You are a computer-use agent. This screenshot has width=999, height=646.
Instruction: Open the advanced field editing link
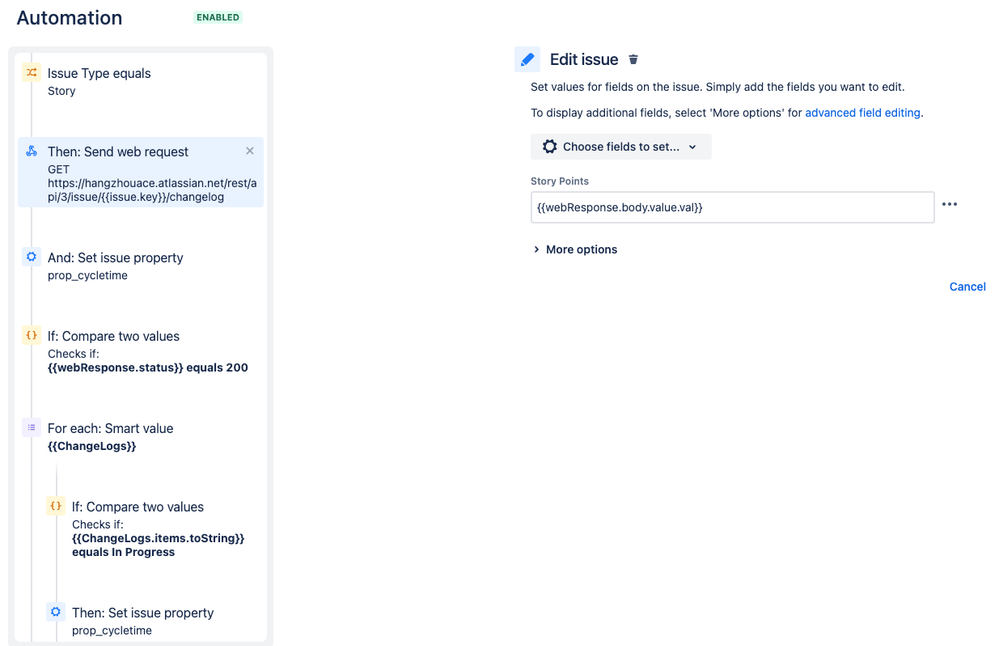[863, 113]
